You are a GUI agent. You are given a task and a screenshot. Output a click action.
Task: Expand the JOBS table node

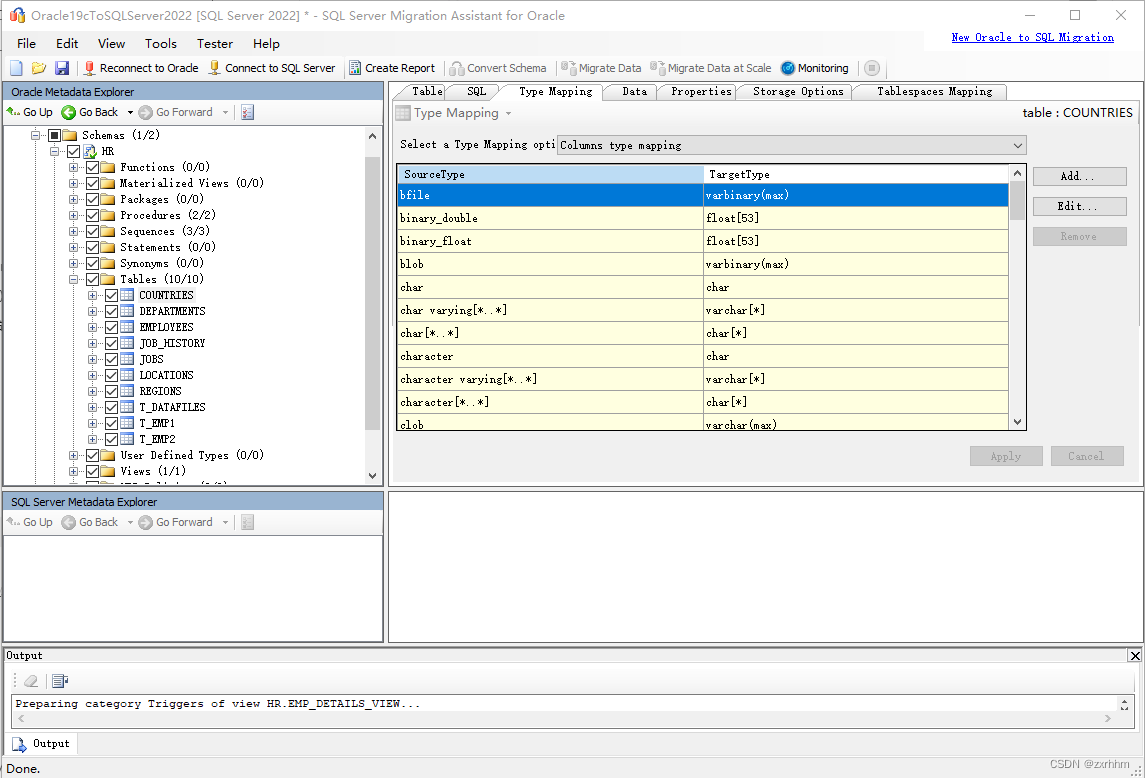click(92, 359)
